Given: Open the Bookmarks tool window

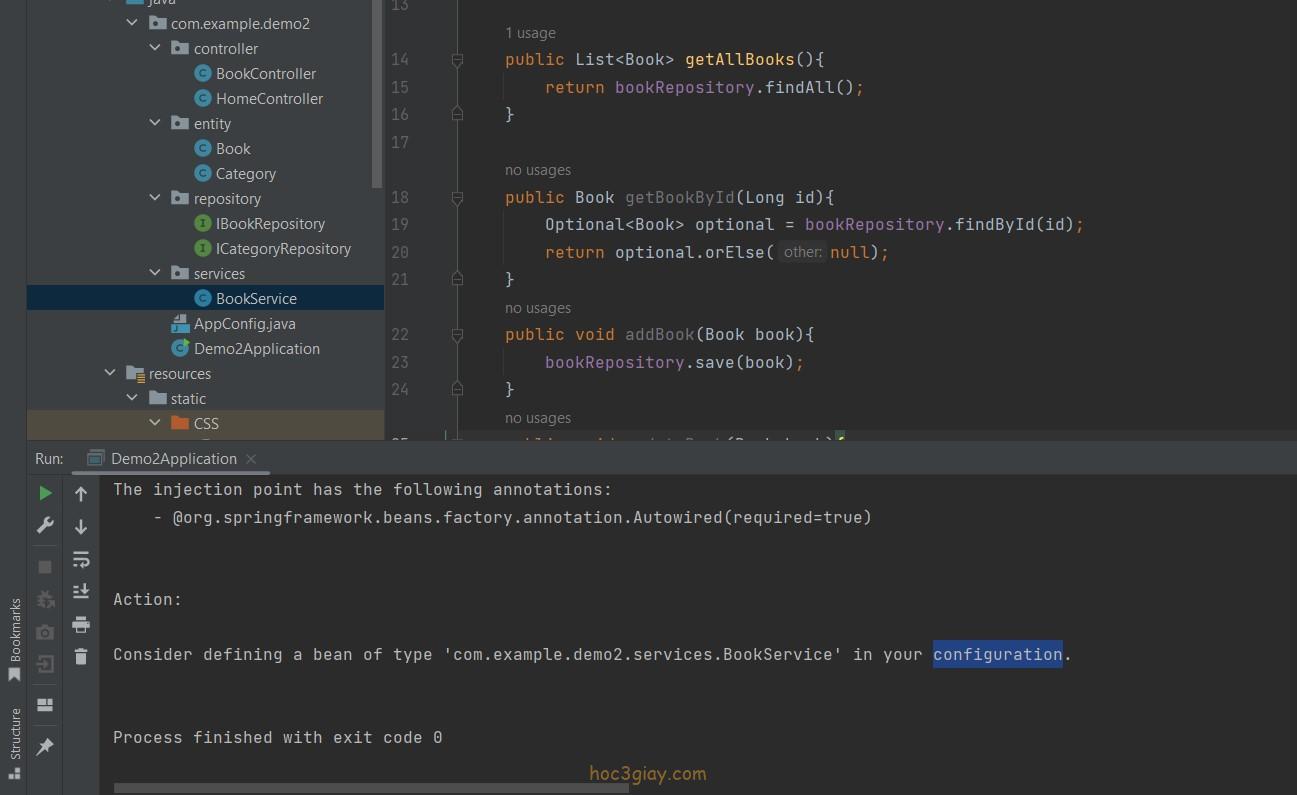Looking at the screenshot, I should 14,638.
